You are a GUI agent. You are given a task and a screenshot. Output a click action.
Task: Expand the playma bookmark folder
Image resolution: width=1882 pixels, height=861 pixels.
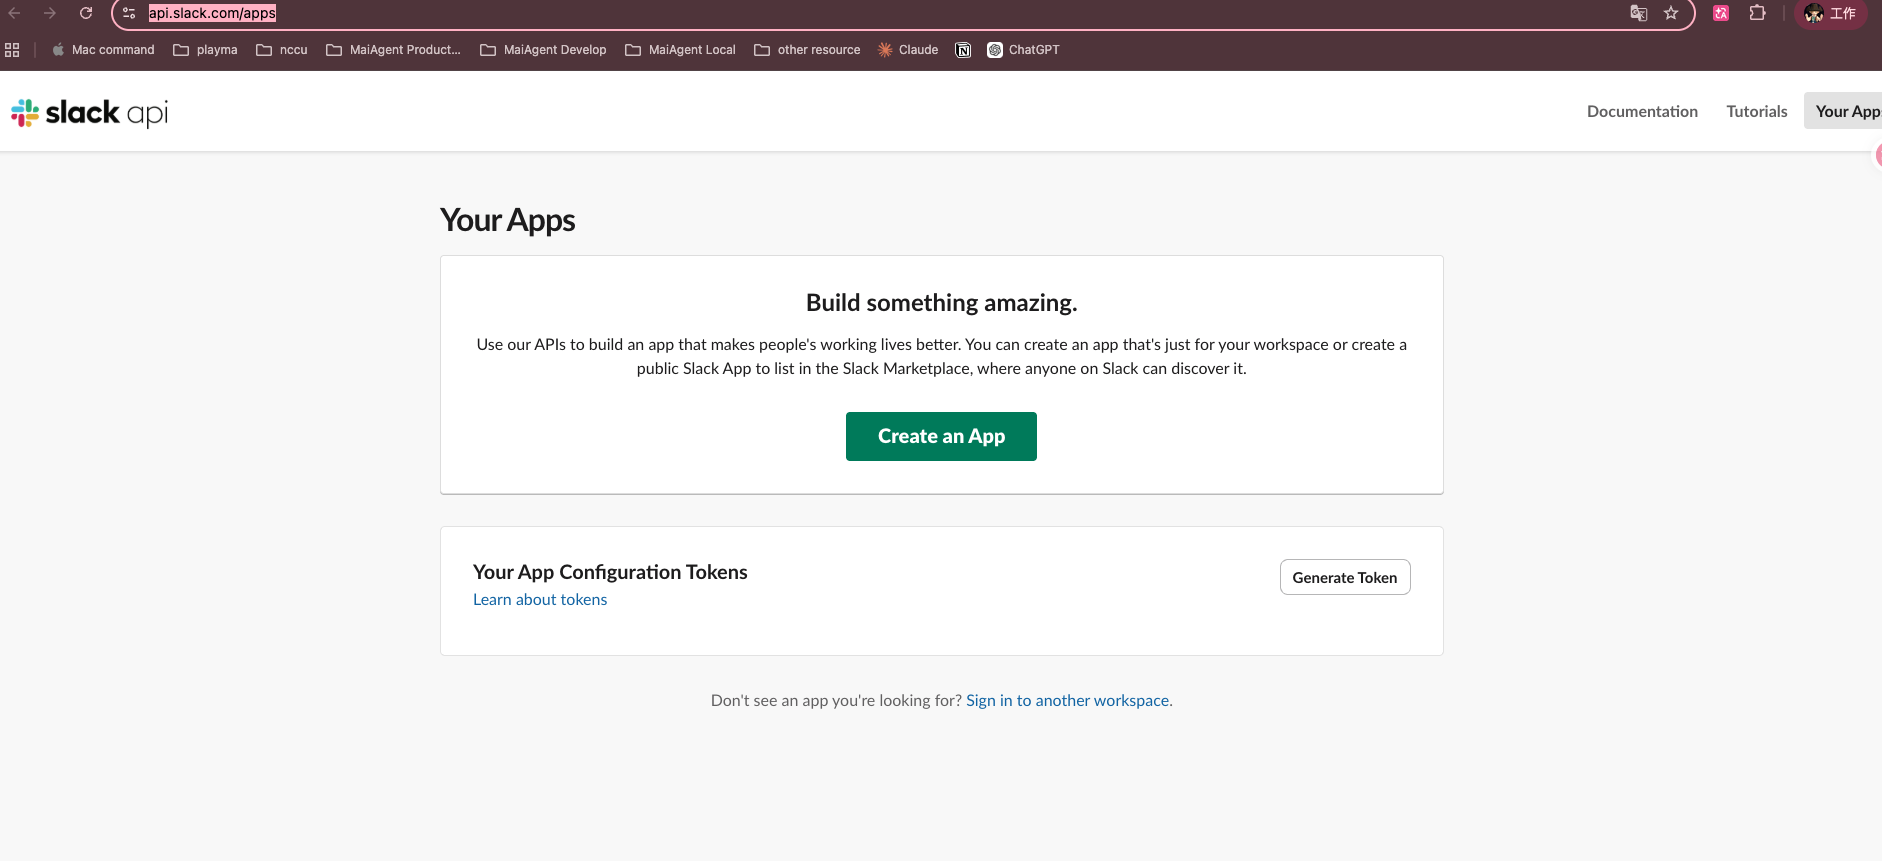(205, 50)
